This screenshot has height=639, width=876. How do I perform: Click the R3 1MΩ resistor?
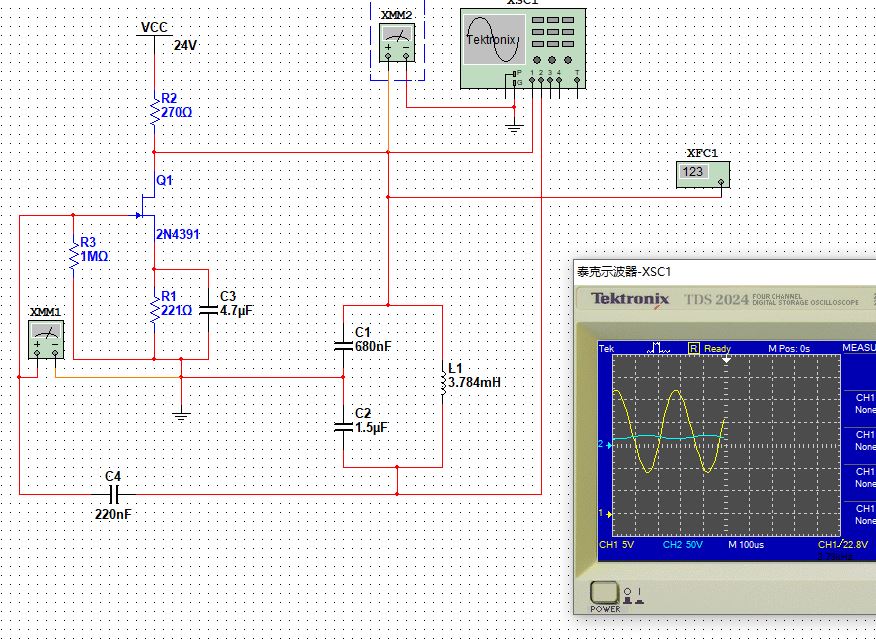click(73, 257)
